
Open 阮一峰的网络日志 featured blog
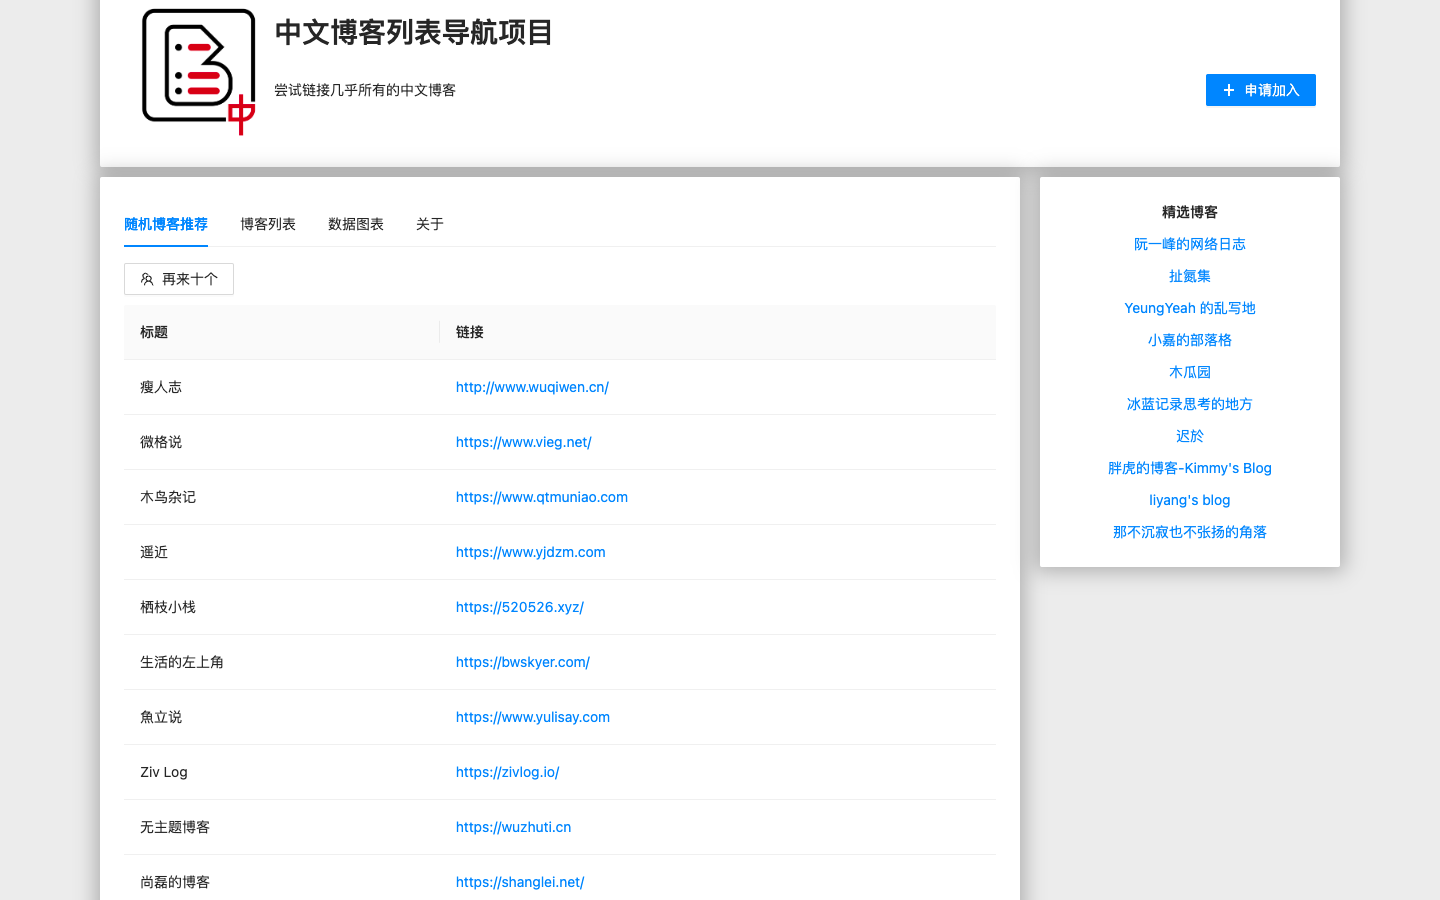tap(1189, 244)
